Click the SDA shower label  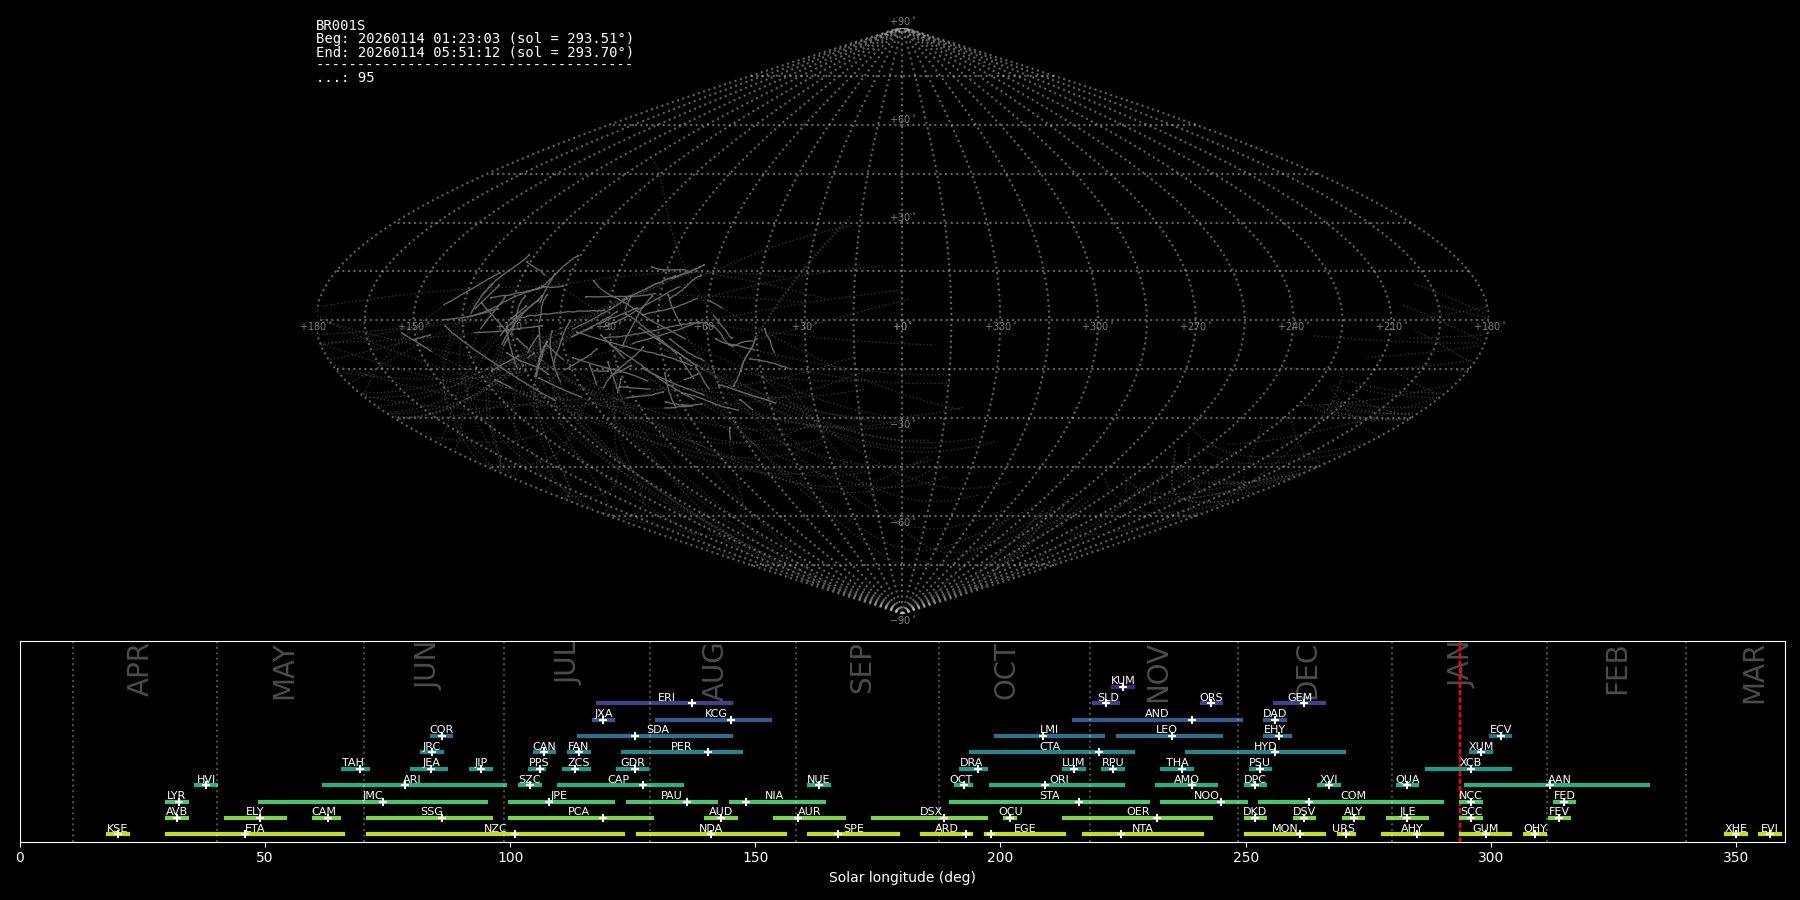tap(657, 730)
